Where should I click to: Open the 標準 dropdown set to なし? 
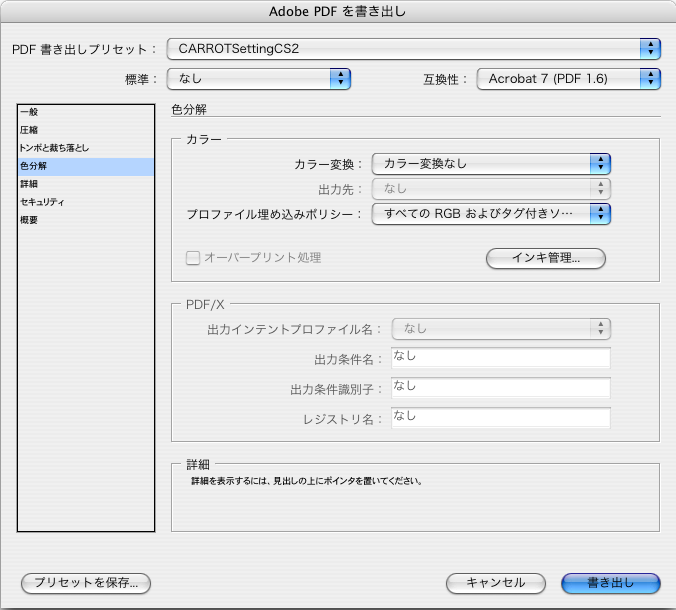coord(259,79)
